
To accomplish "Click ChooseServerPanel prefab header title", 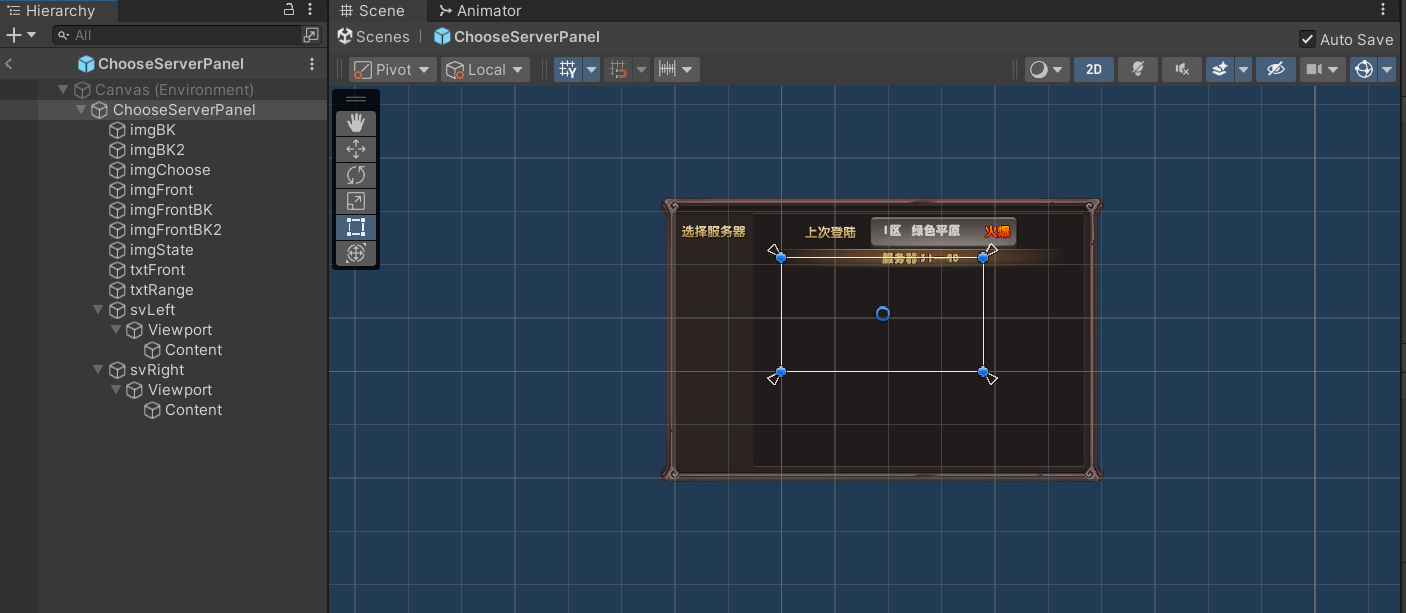I will tap(161, 64).
